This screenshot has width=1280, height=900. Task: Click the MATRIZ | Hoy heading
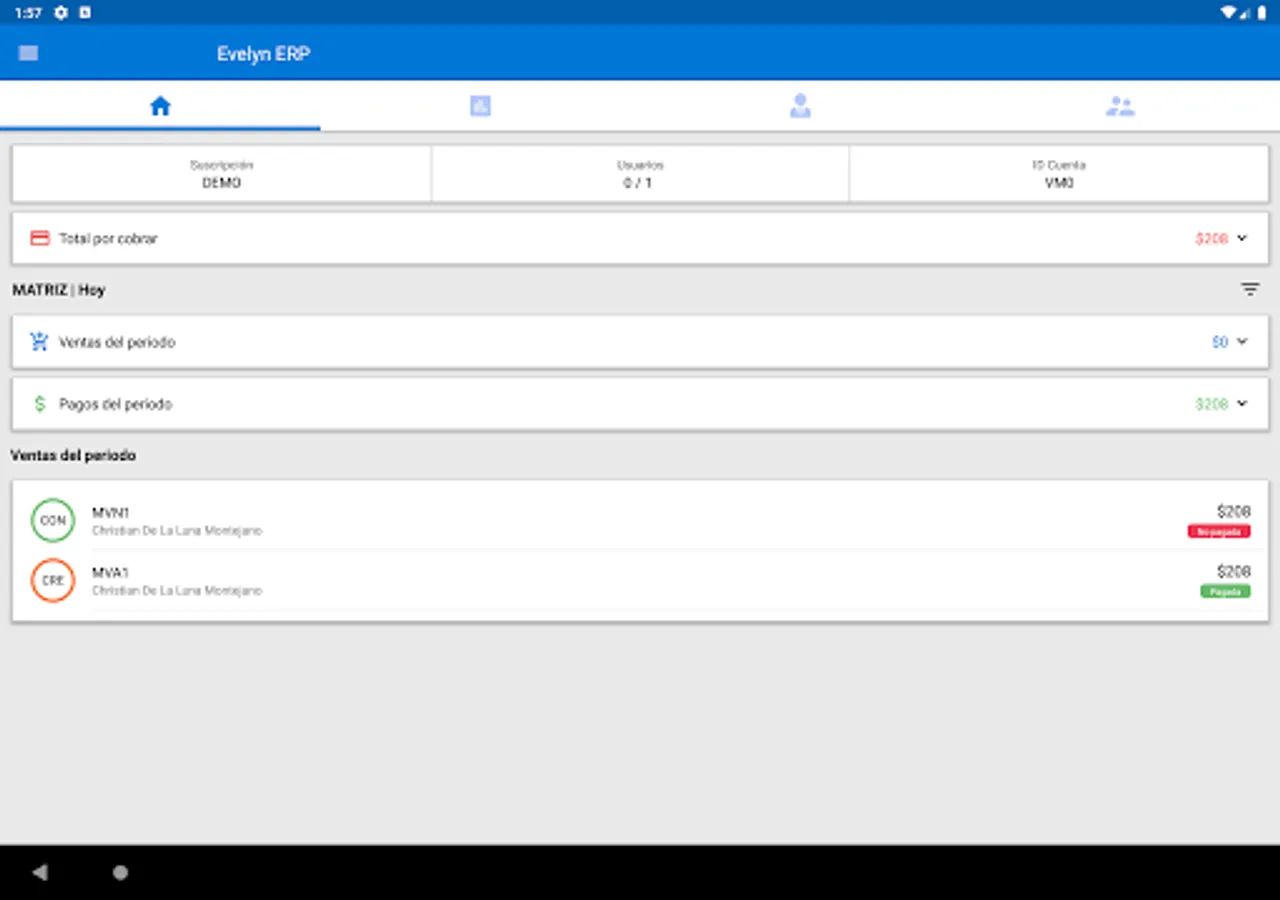(59, 290)
